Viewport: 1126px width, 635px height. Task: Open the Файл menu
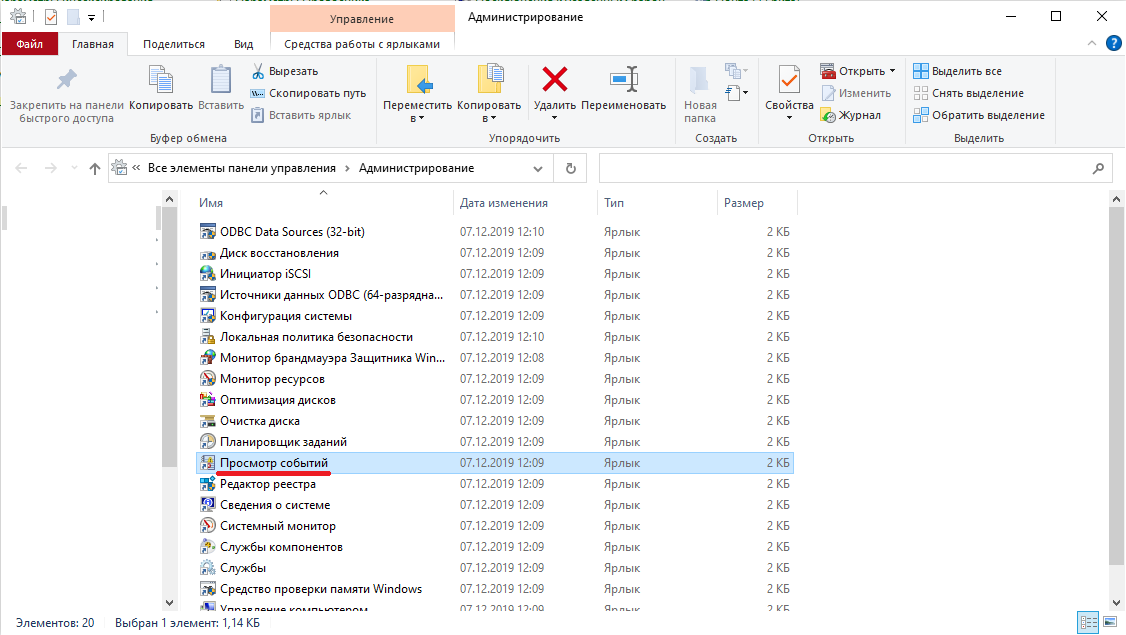(29, 44)
